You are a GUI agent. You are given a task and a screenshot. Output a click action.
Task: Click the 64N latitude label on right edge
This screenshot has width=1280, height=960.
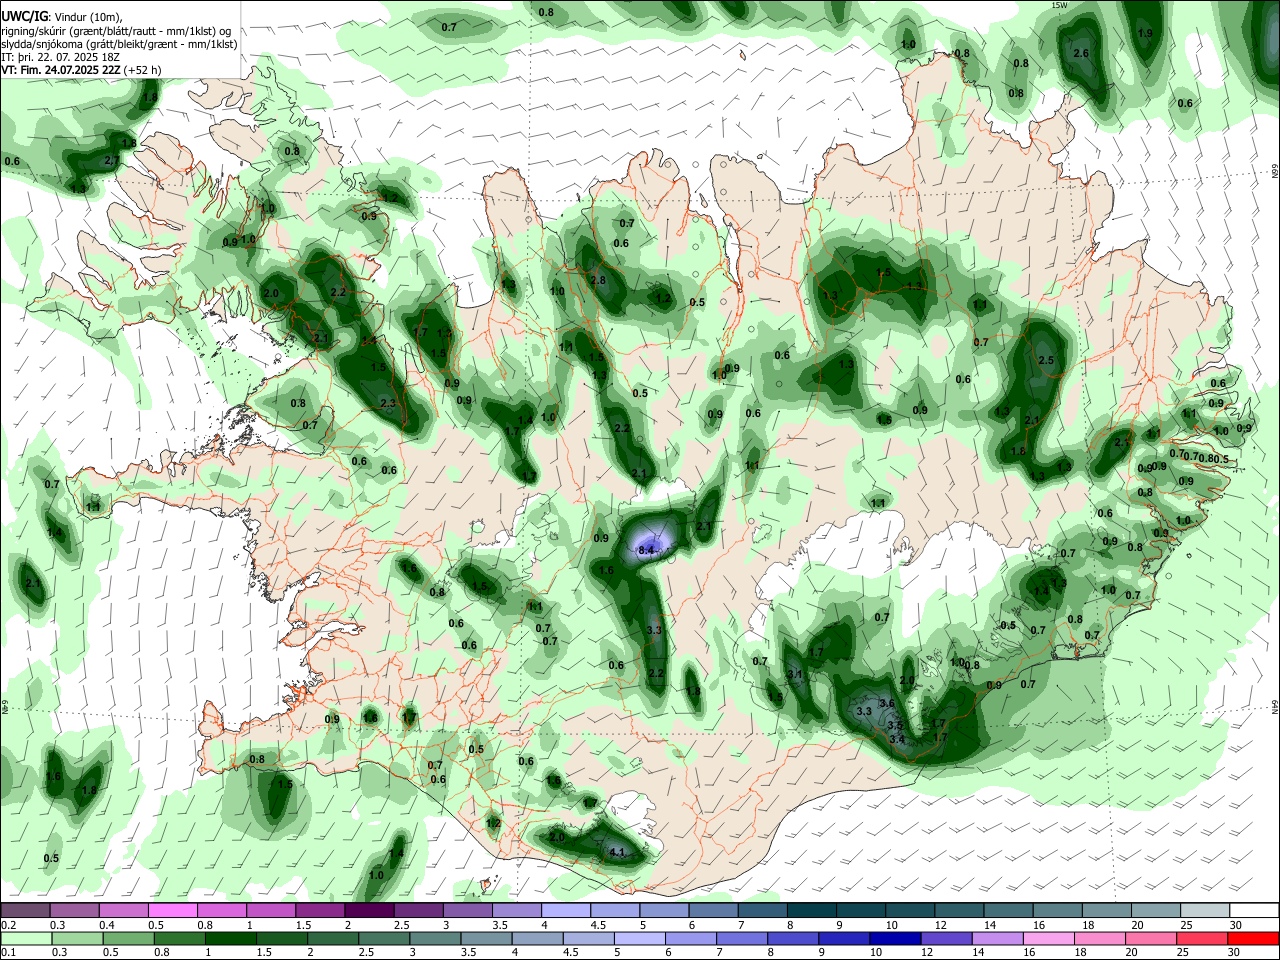(x=1275, y=706)
